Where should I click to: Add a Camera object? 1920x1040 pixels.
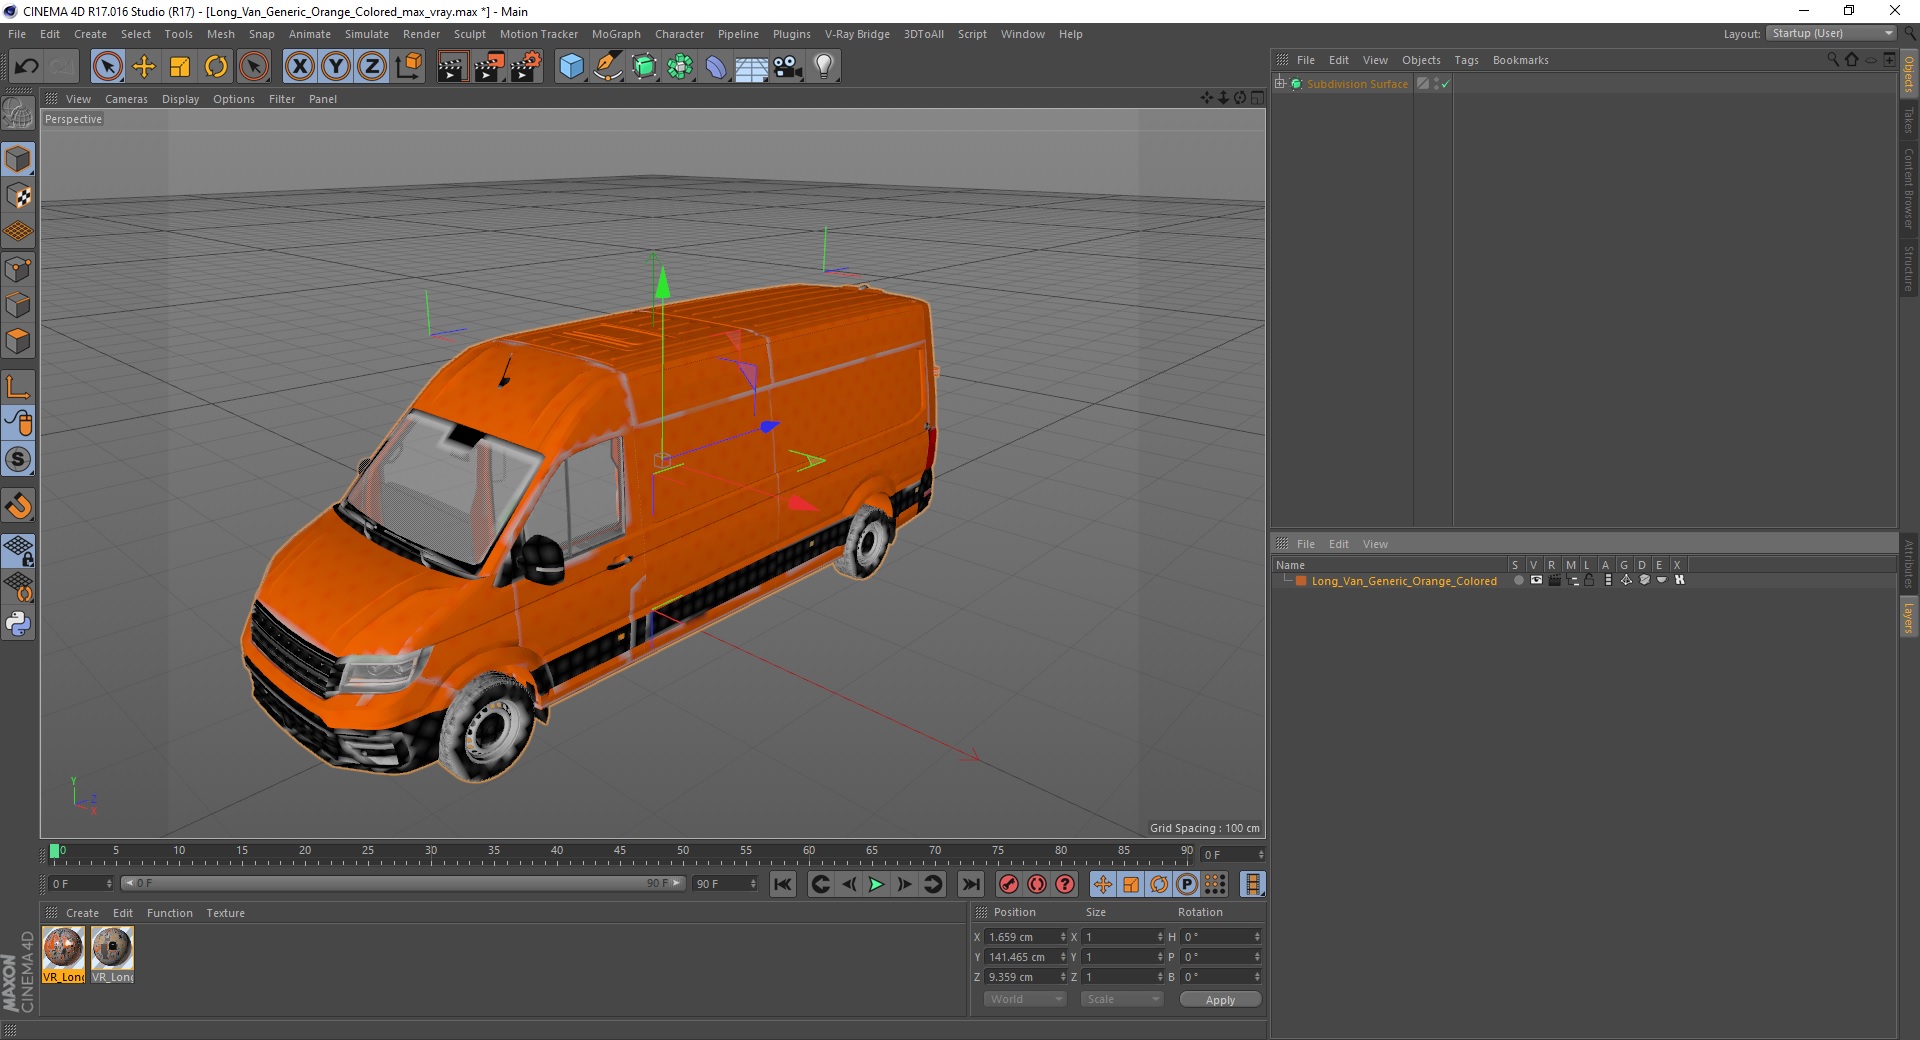tap(788, 67)
